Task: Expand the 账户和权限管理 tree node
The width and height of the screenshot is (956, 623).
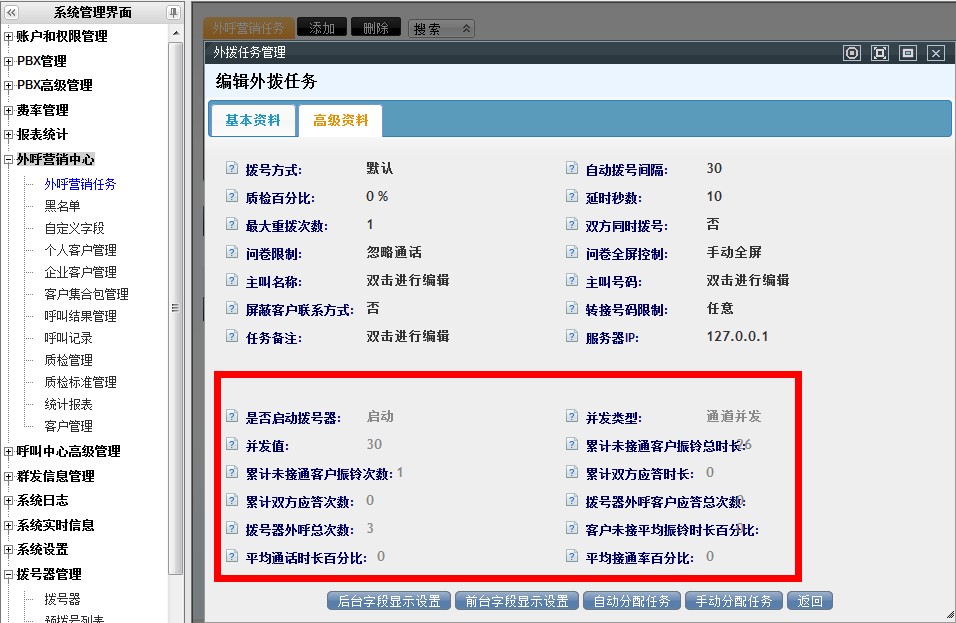Action: 8,37
